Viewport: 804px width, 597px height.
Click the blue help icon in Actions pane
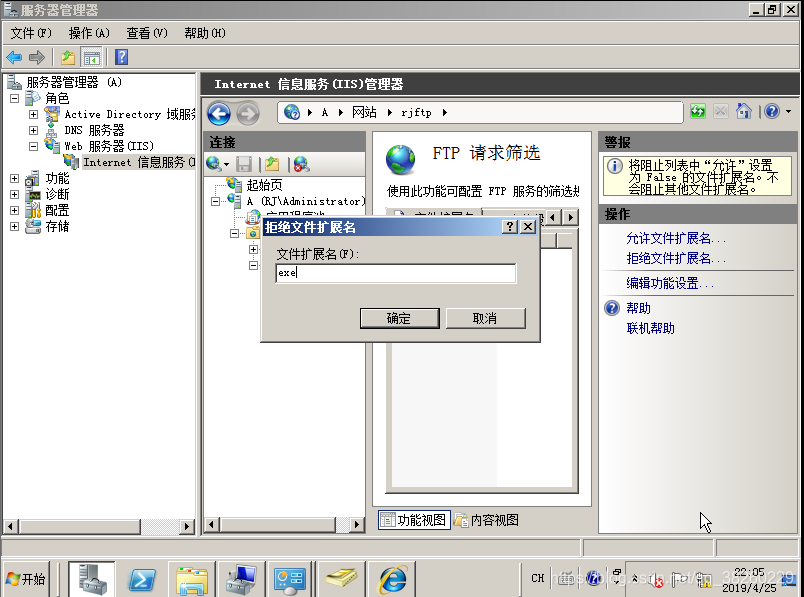[x=612, y=308]
